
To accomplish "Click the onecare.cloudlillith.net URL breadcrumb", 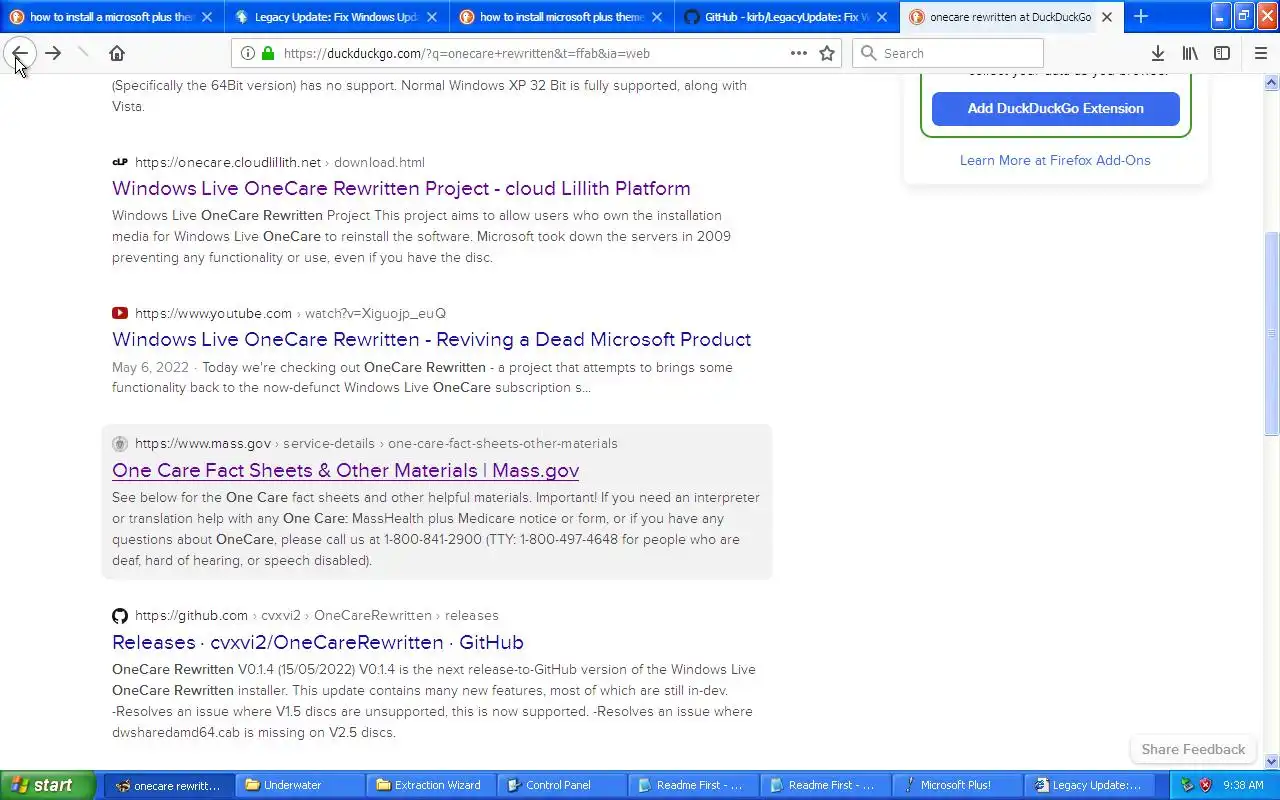I will click(x=280, y=162).
